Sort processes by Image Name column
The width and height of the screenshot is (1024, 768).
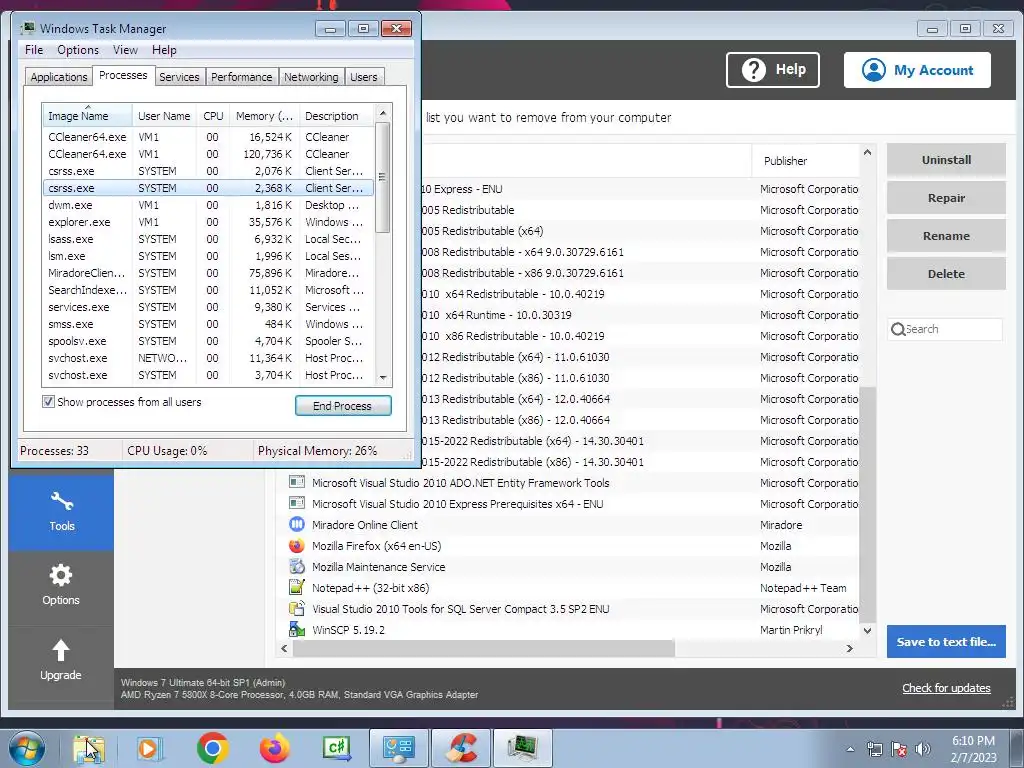tap(88, 116)
